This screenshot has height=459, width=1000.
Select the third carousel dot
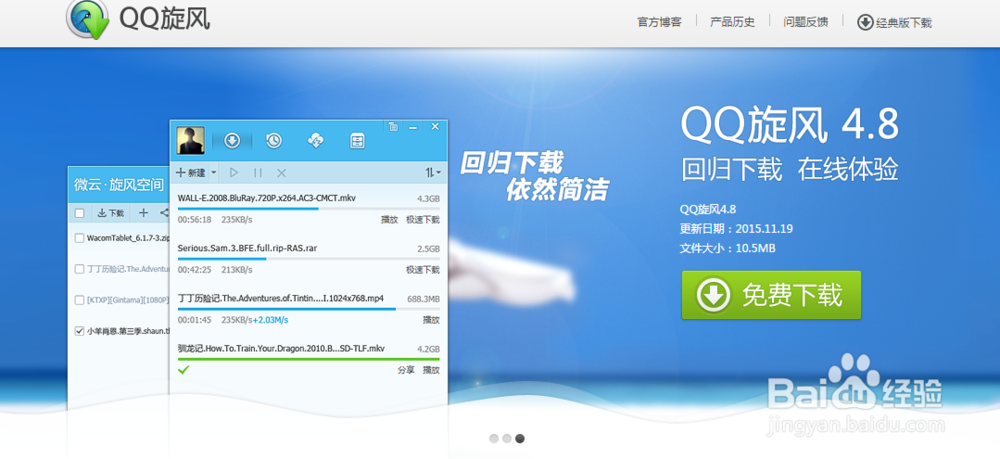[520, 439]
